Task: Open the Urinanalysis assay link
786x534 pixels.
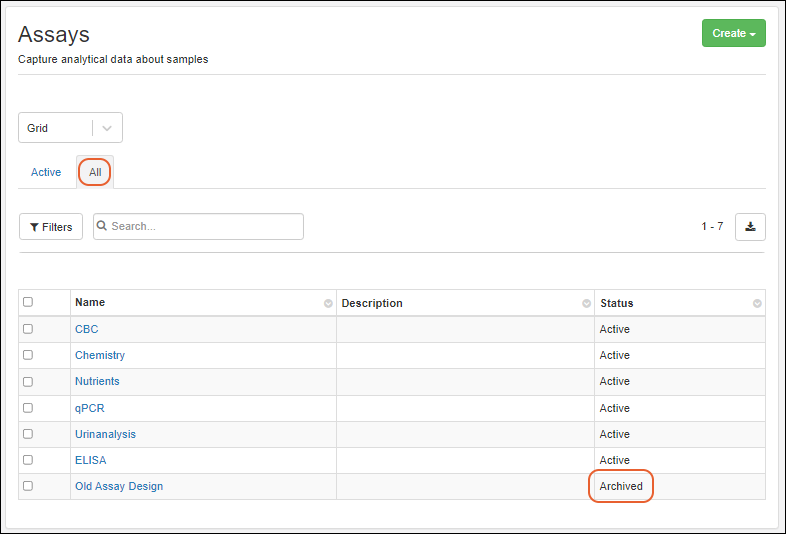Action: click(105, 434)
